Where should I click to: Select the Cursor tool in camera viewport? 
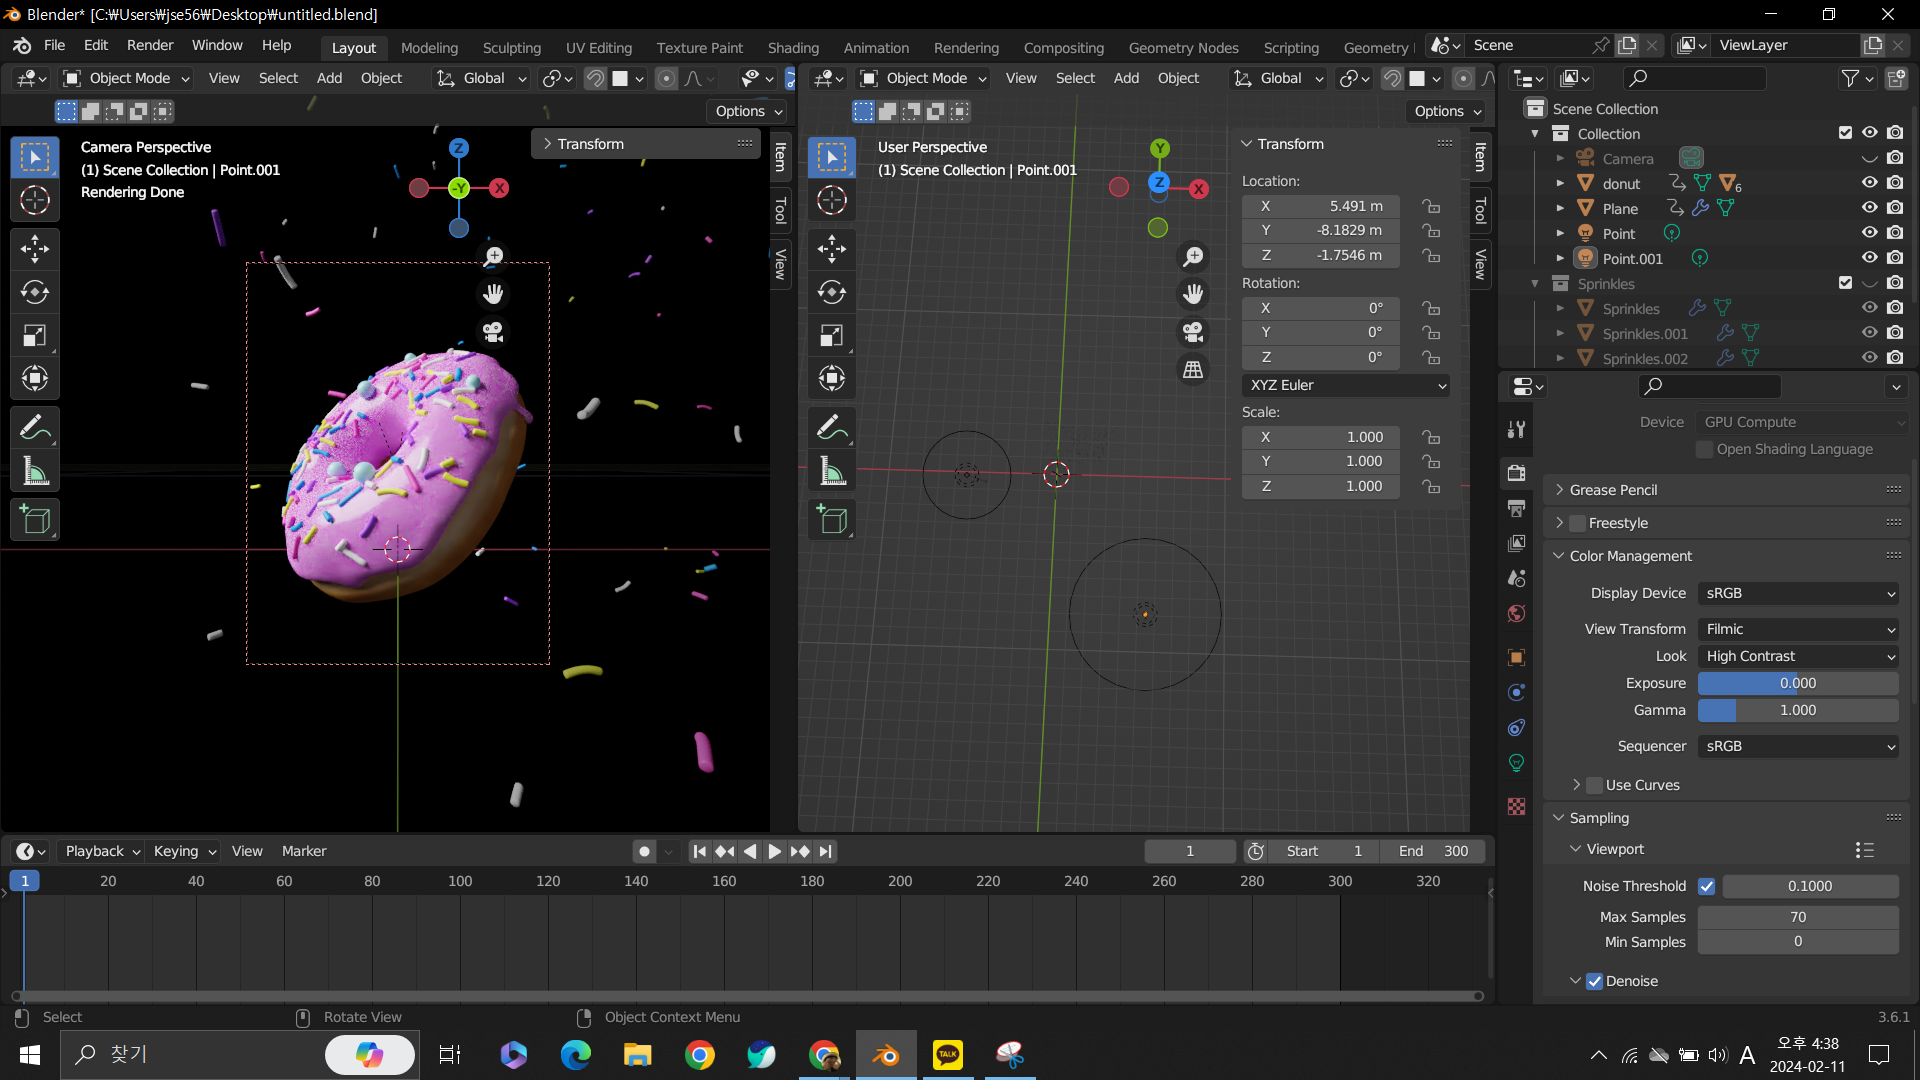click(x=35, y=201)
